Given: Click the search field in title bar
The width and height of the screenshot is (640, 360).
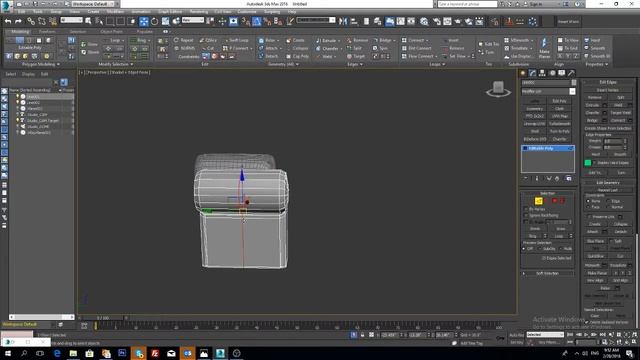Looking at the screenshot, I should pyautogui.click(x=467, y=4).
